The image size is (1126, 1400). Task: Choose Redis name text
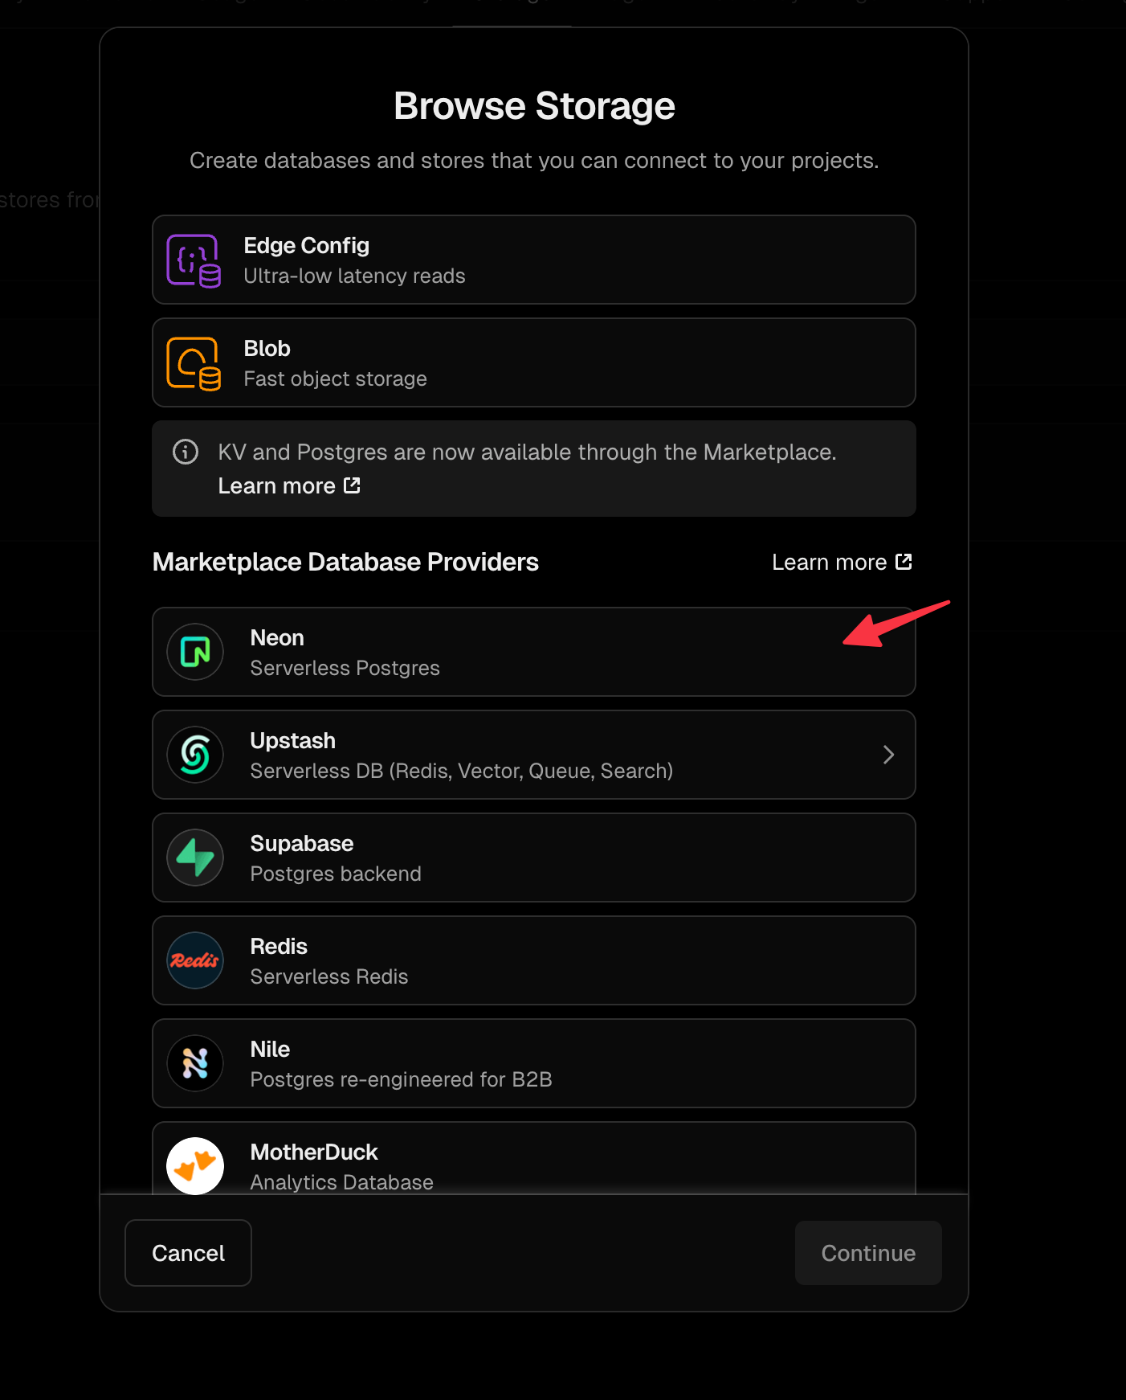pos(279,947)
